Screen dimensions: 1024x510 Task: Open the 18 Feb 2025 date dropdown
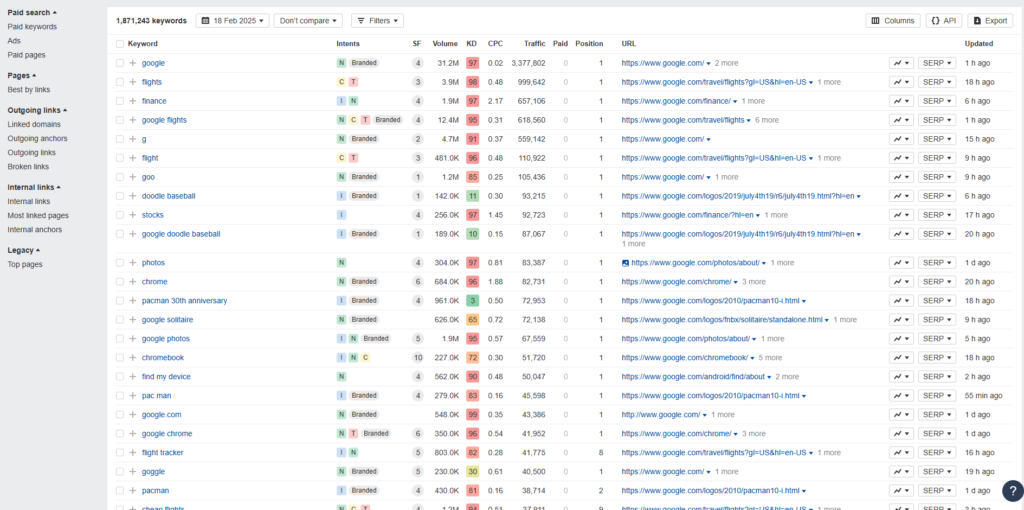tap(232, 21)
